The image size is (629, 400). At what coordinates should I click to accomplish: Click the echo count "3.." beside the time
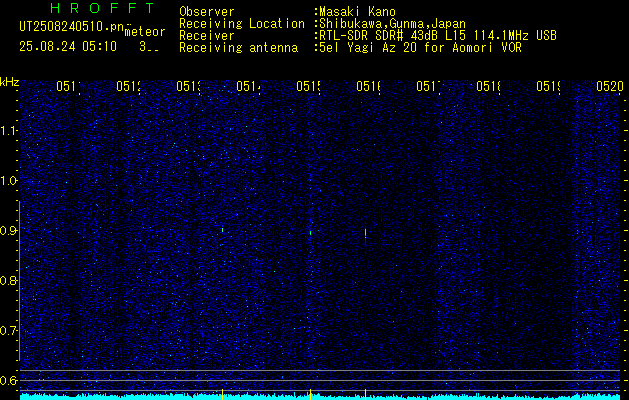coord(149,47)
